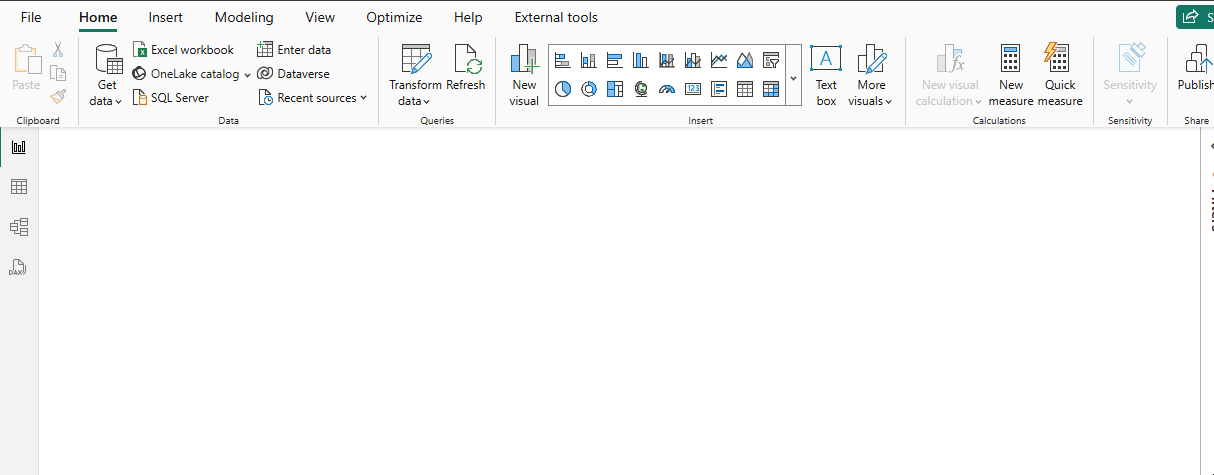
Task: Insert a donut chart visual
Action: click(588, 89)
